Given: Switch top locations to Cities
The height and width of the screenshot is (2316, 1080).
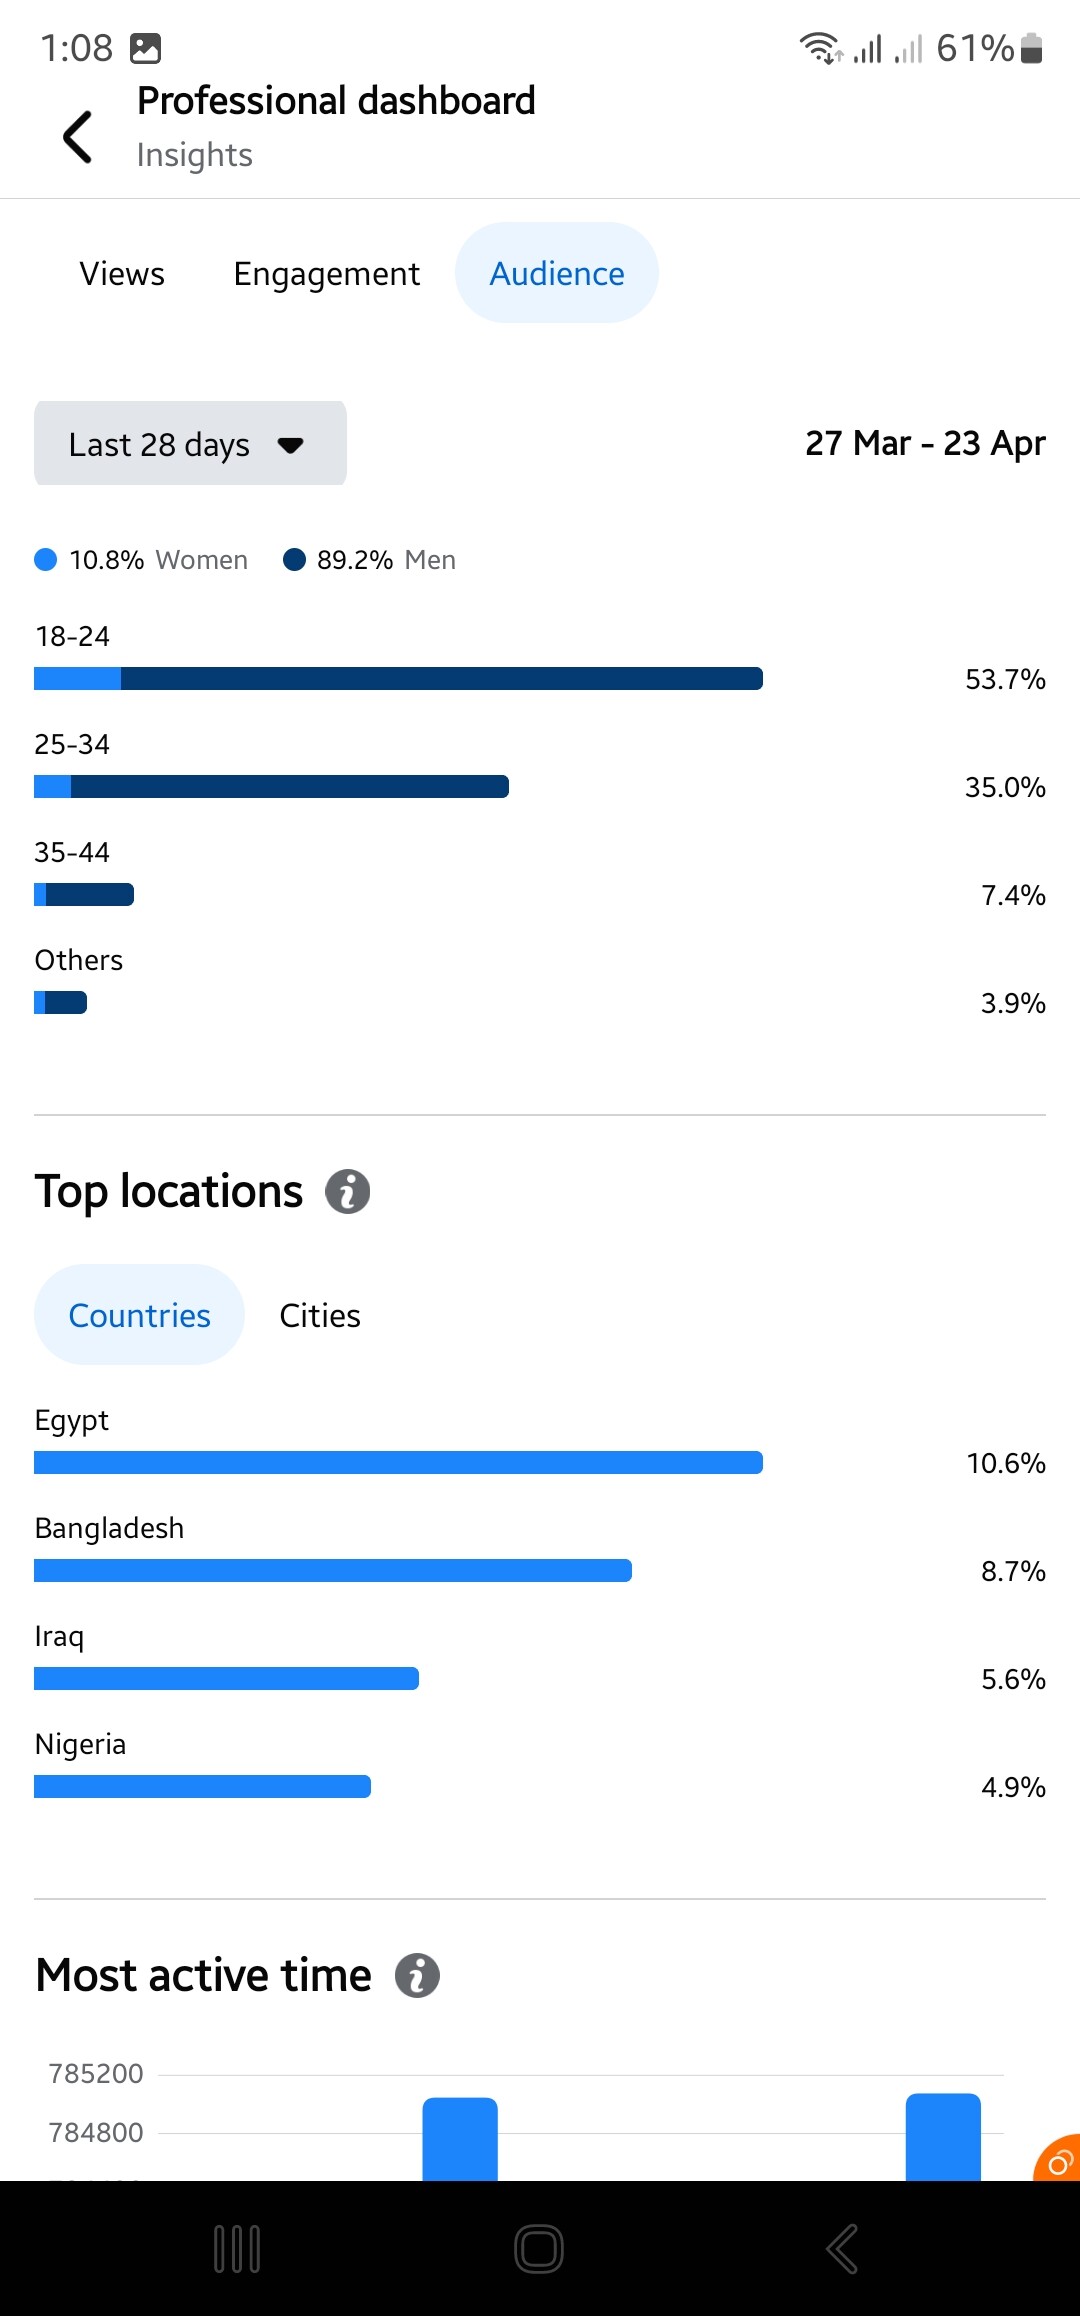Looking at the screenshot, I should [x=320, y=1315].
